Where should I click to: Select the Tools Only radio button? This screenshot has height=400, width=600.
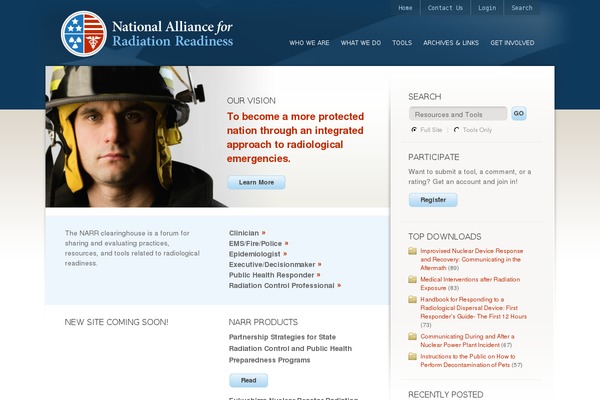(x=456, y=130)
